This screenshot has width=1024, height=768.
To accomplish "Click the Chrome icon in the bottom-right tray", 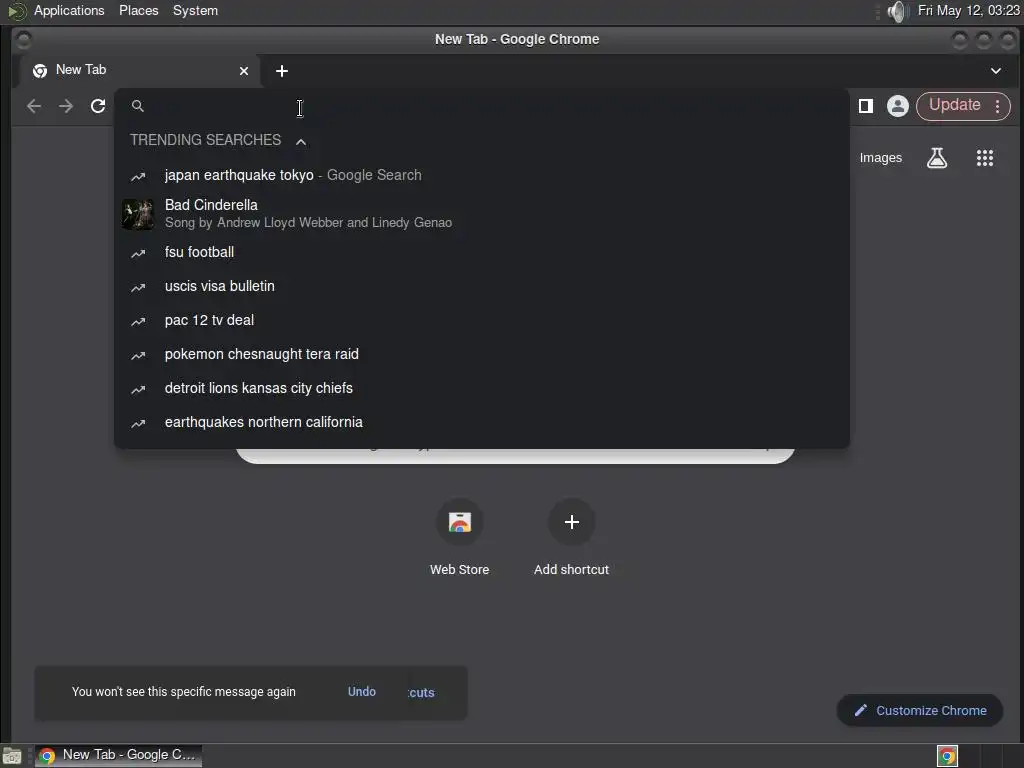I will click(947, 756).
